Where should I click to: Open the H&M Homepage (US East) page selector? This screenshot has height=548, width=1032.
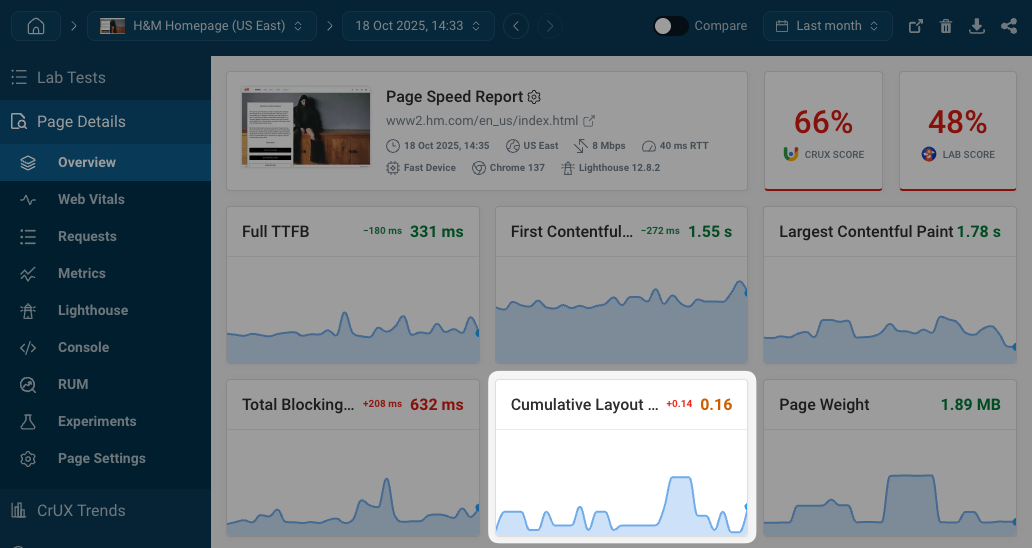pos(201,26)
